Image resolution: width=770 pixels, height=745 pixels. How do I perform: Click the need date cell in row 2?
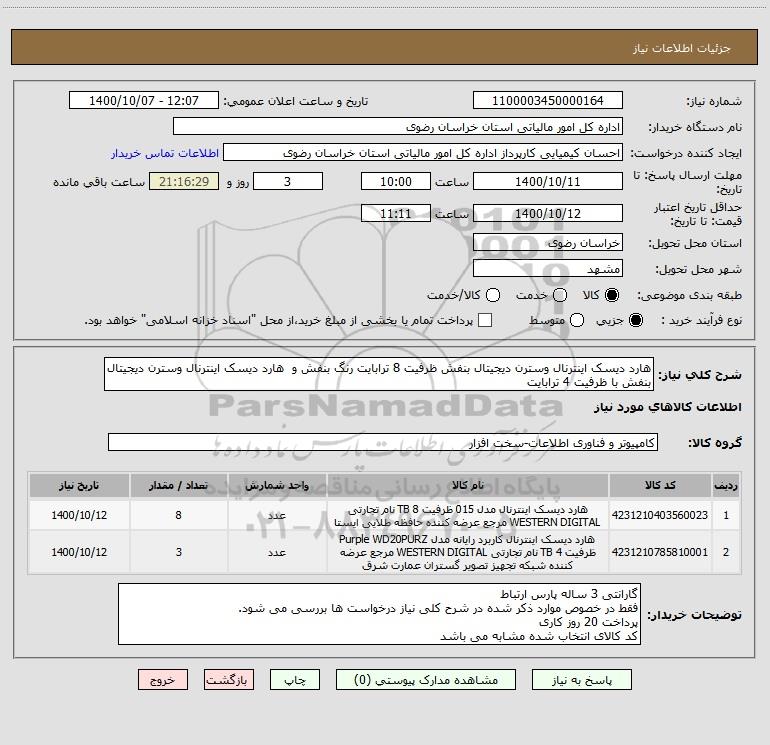pyautogui.click(x=79, y=552)
